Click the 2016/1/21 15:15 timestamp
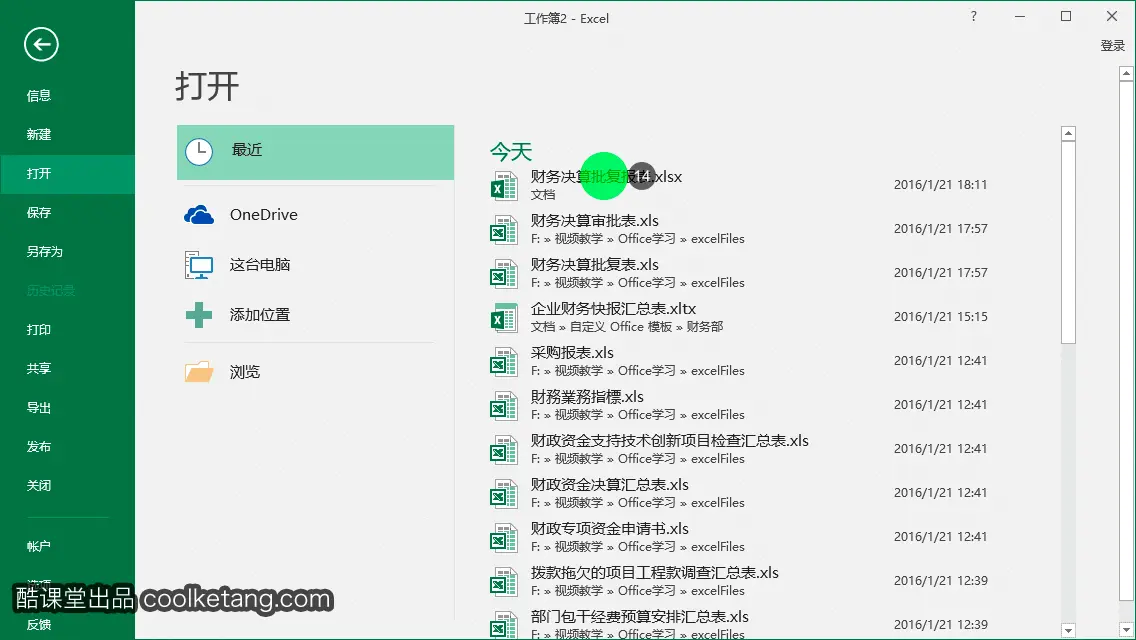The height and width of the screenshot is (640, 1136). click(940, 317)
